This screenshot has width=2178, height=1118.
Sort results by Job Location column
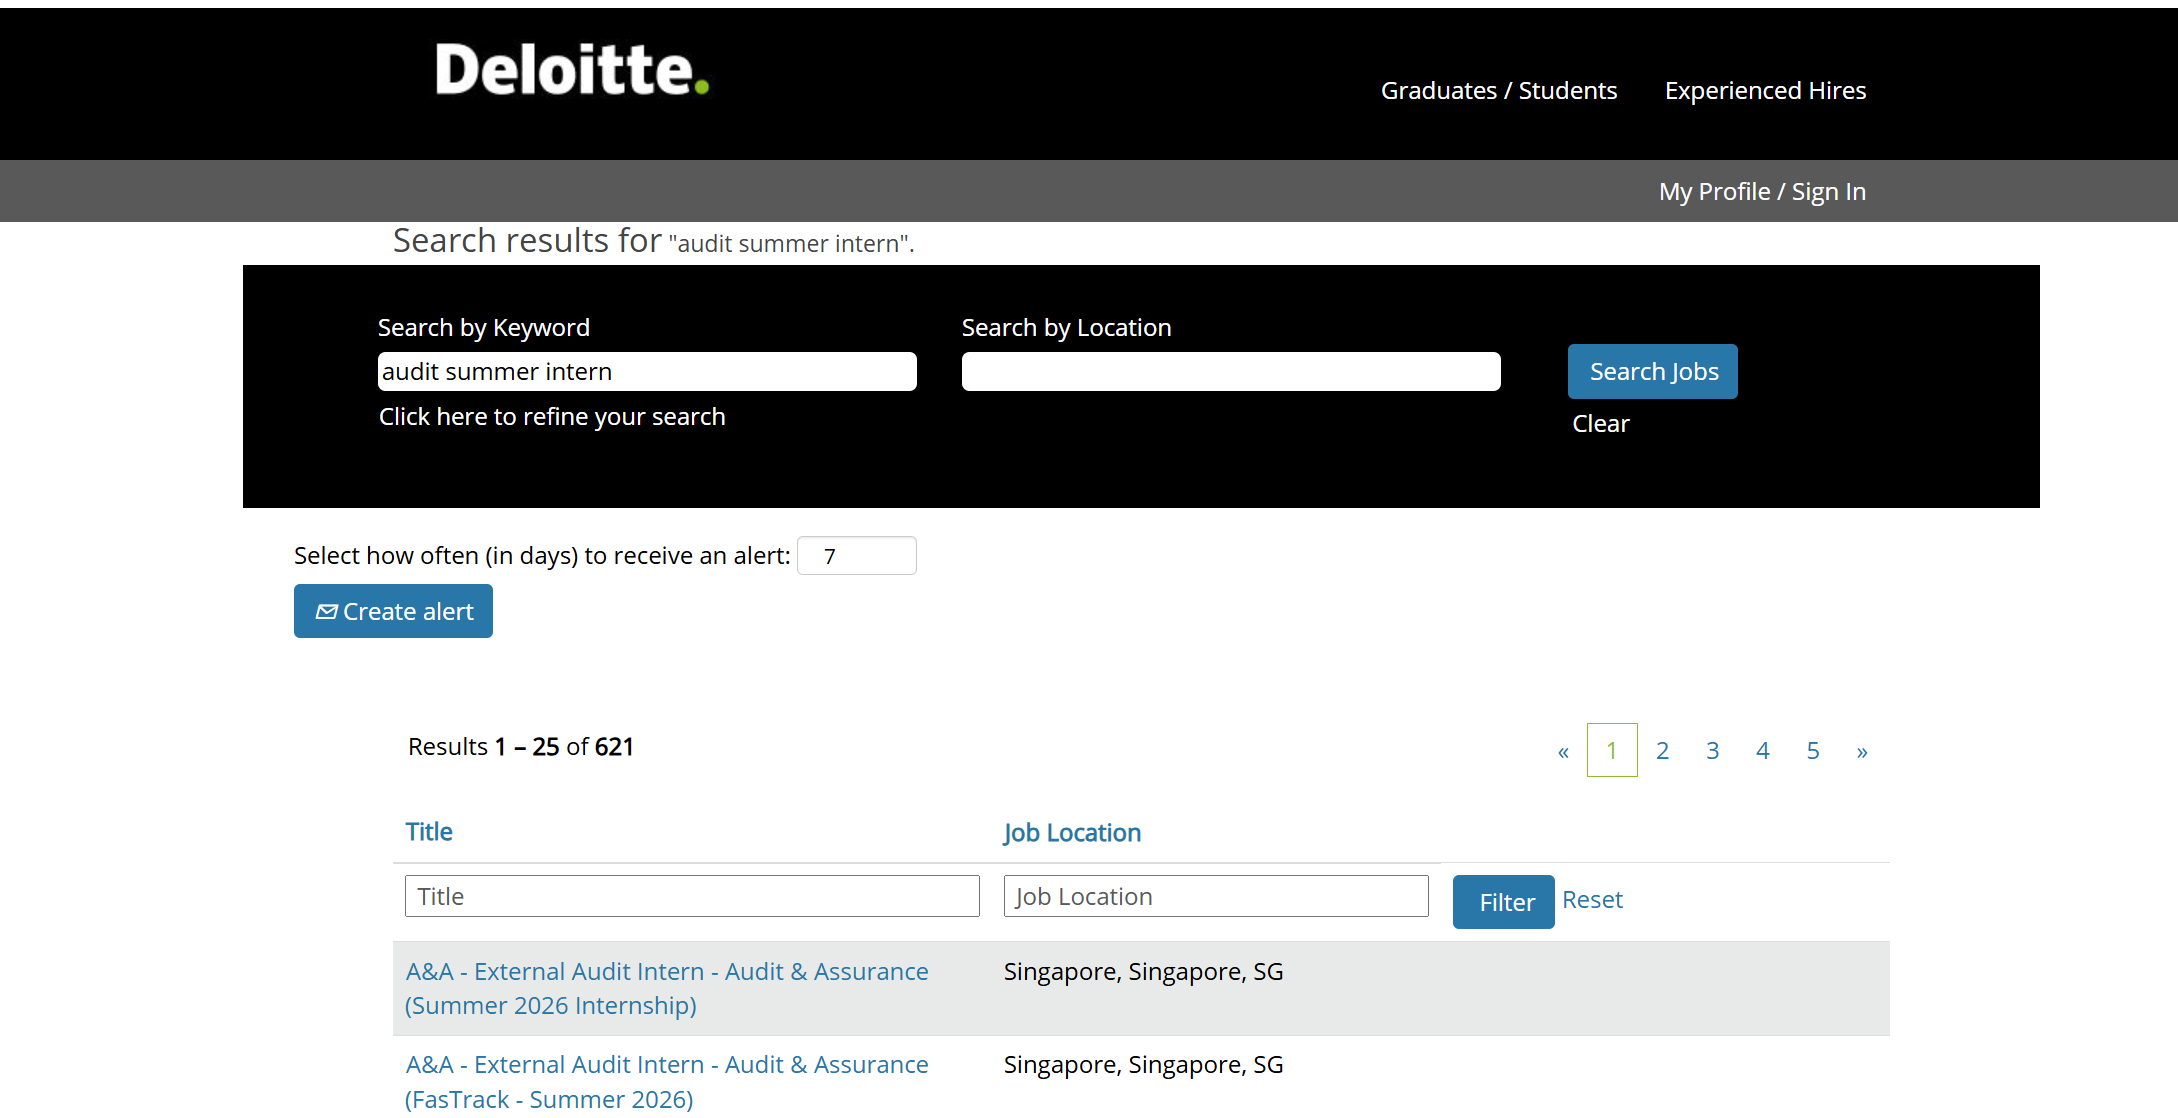(x=1072, y=833)
